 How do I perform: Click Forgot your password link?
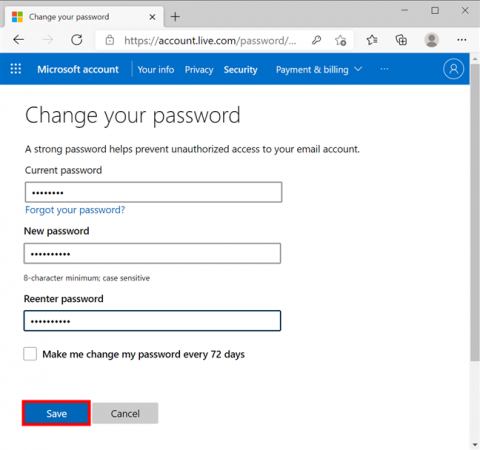click(x=75, y=210)
